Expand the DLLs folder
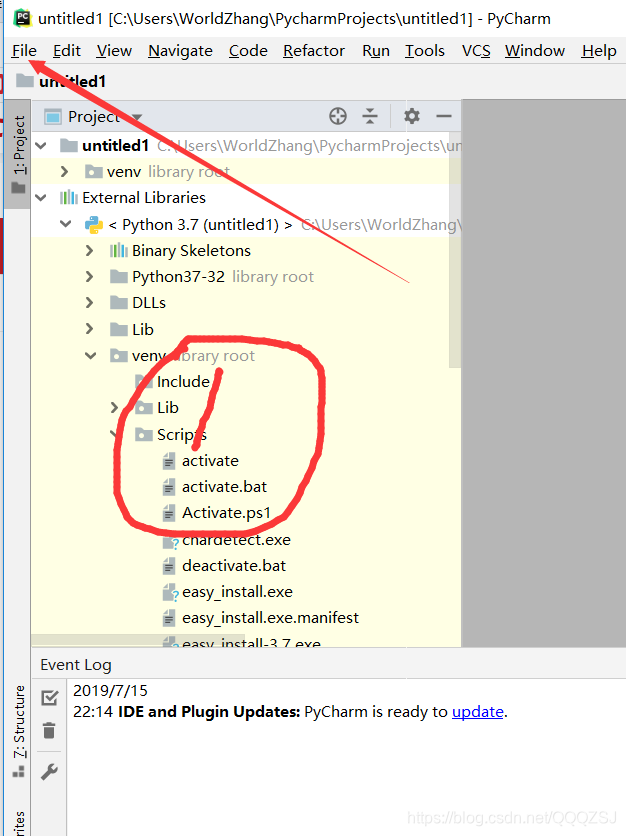 (x=90, y=302)
